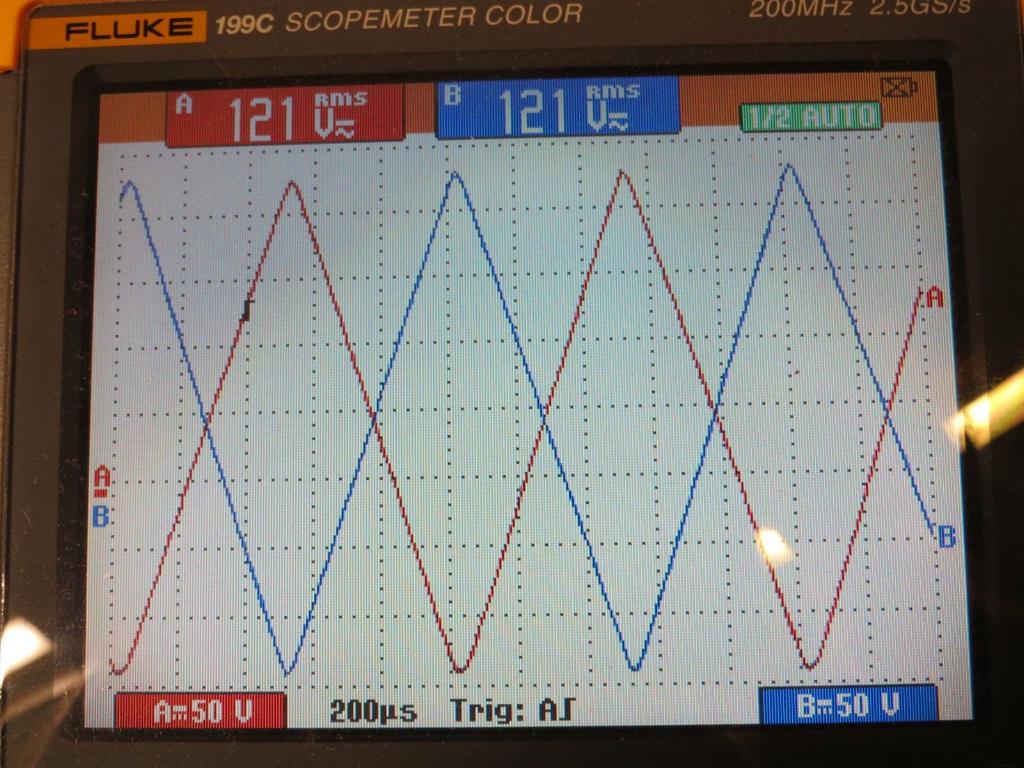1024x768 pixels.
Task: Toggle the green 1/2 AUTO indicator
Action: [x=811, y=116]
